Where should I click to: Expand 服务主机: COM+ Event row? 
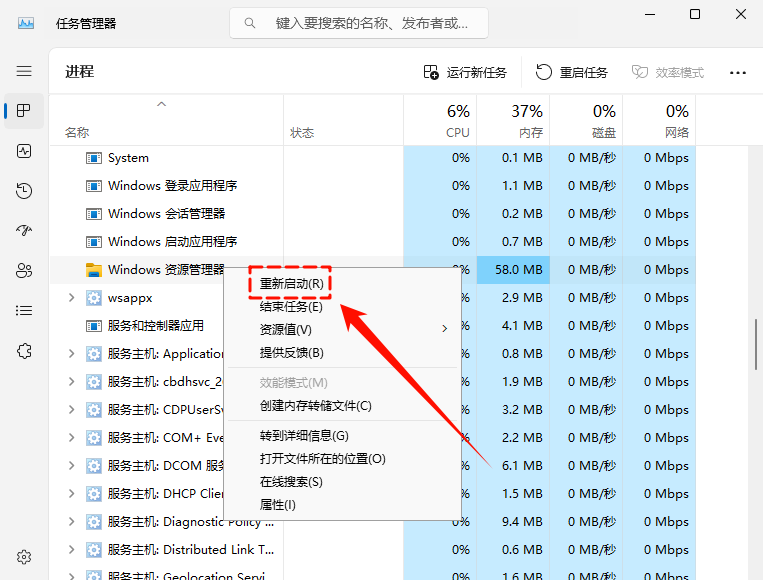72,437
